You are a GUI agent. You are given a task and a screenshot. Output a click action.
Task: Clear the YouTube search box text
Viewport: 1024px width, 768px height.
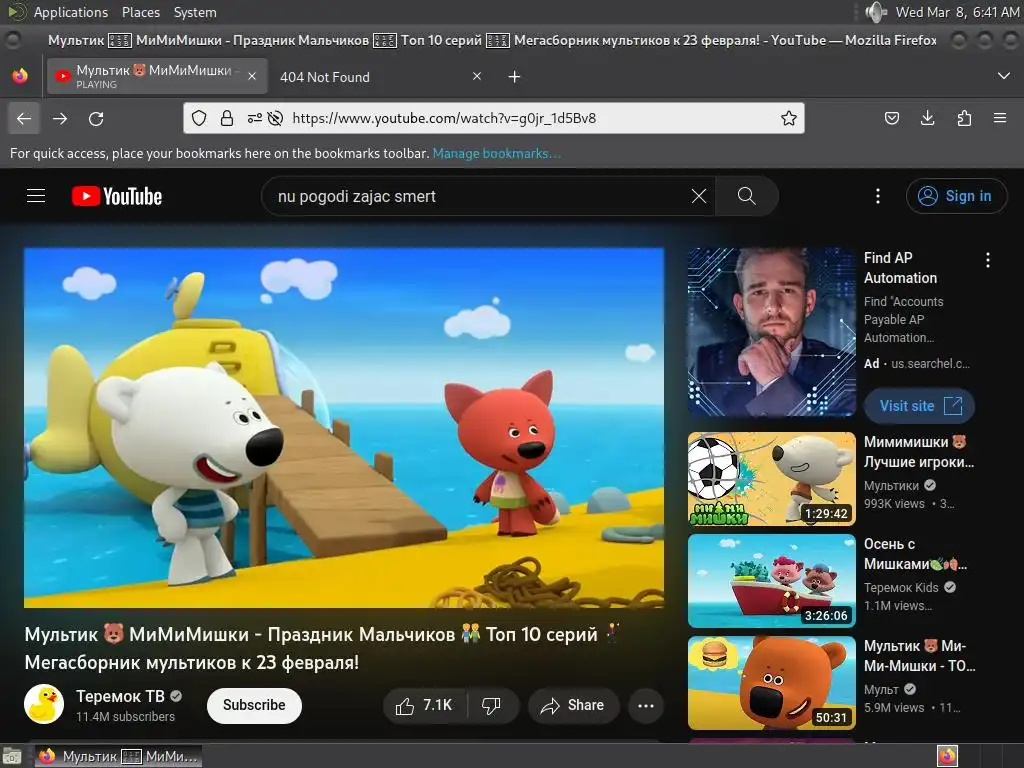[698, 196]
